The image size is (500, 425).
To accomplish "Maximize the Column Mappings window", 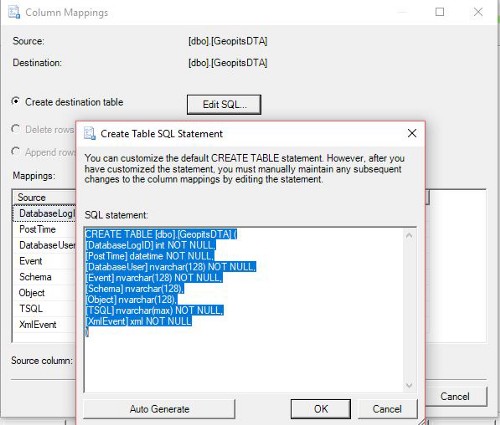I will coord(440,12).
